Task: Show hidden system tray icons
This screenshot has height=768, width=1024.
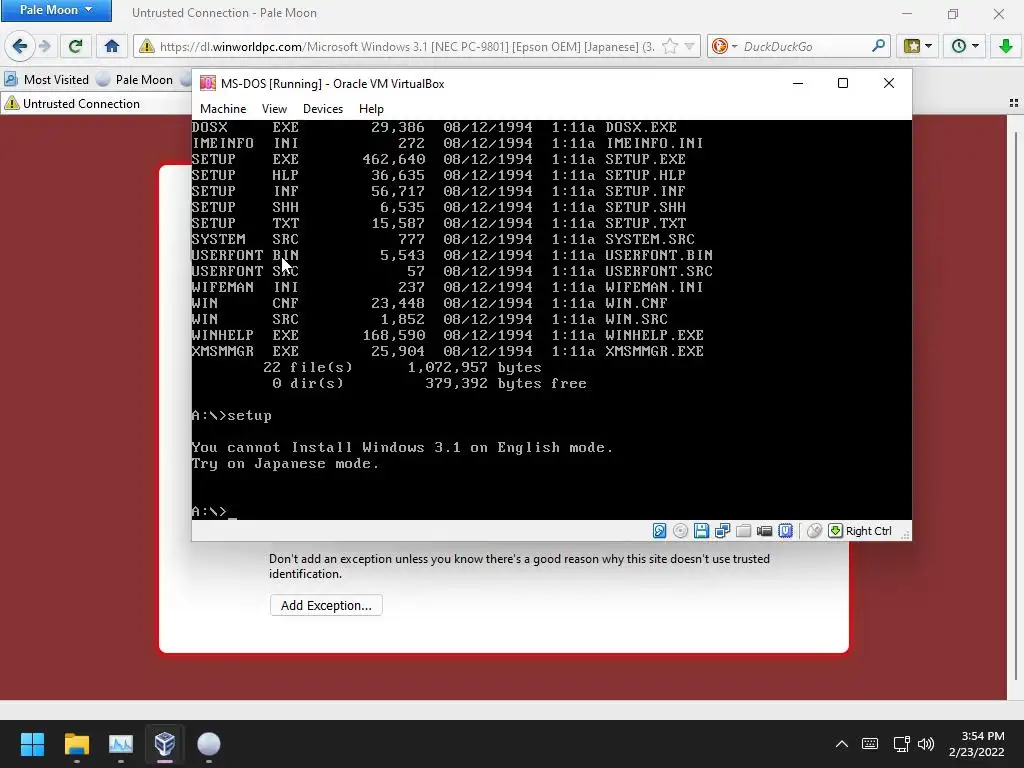Action: coord(842,744)
